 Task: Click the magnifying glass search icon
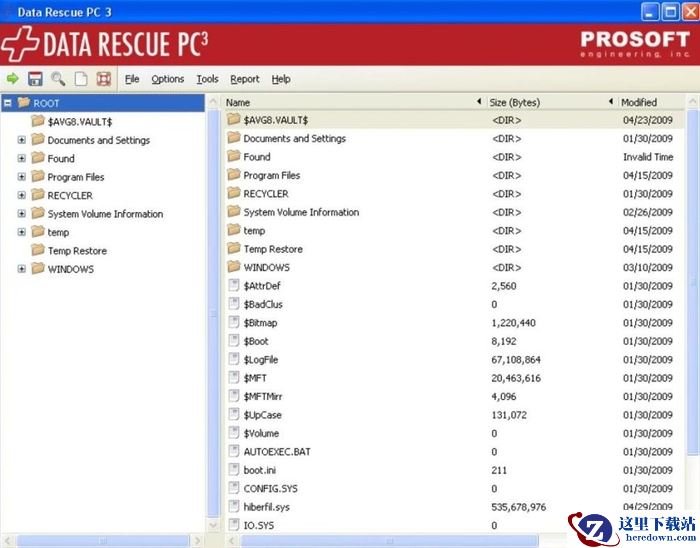point(58,79)
